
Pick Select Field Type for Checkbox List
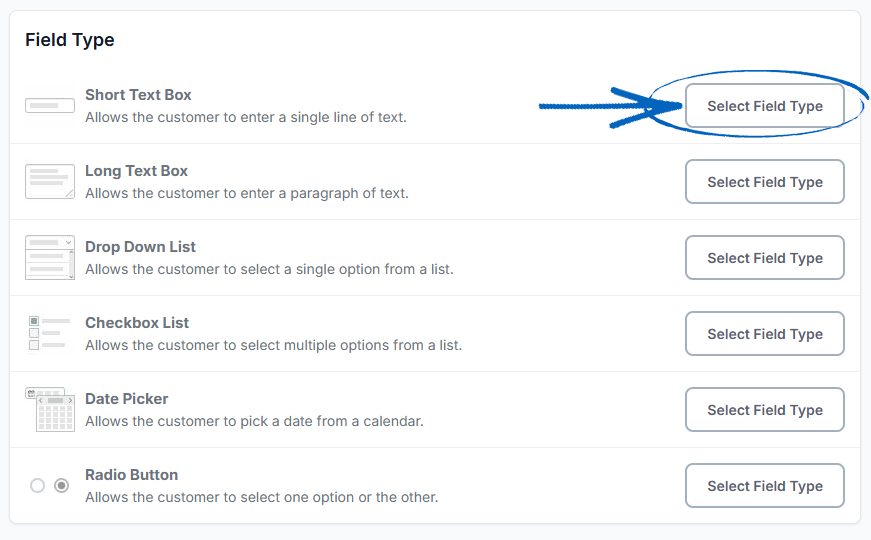click(x=765, y=334)
